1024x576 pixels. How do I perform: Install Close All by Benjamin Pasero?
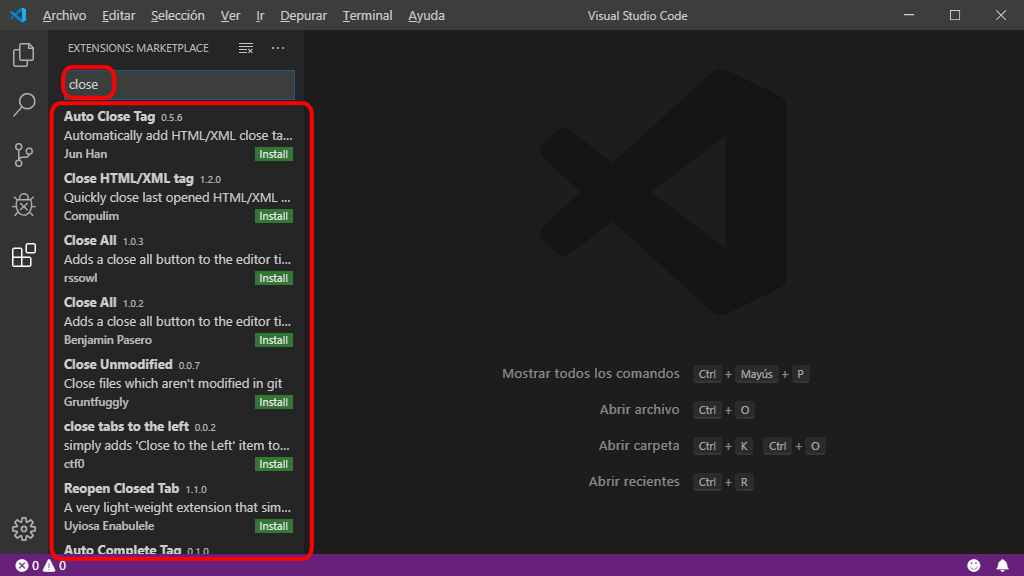[274, 340]
